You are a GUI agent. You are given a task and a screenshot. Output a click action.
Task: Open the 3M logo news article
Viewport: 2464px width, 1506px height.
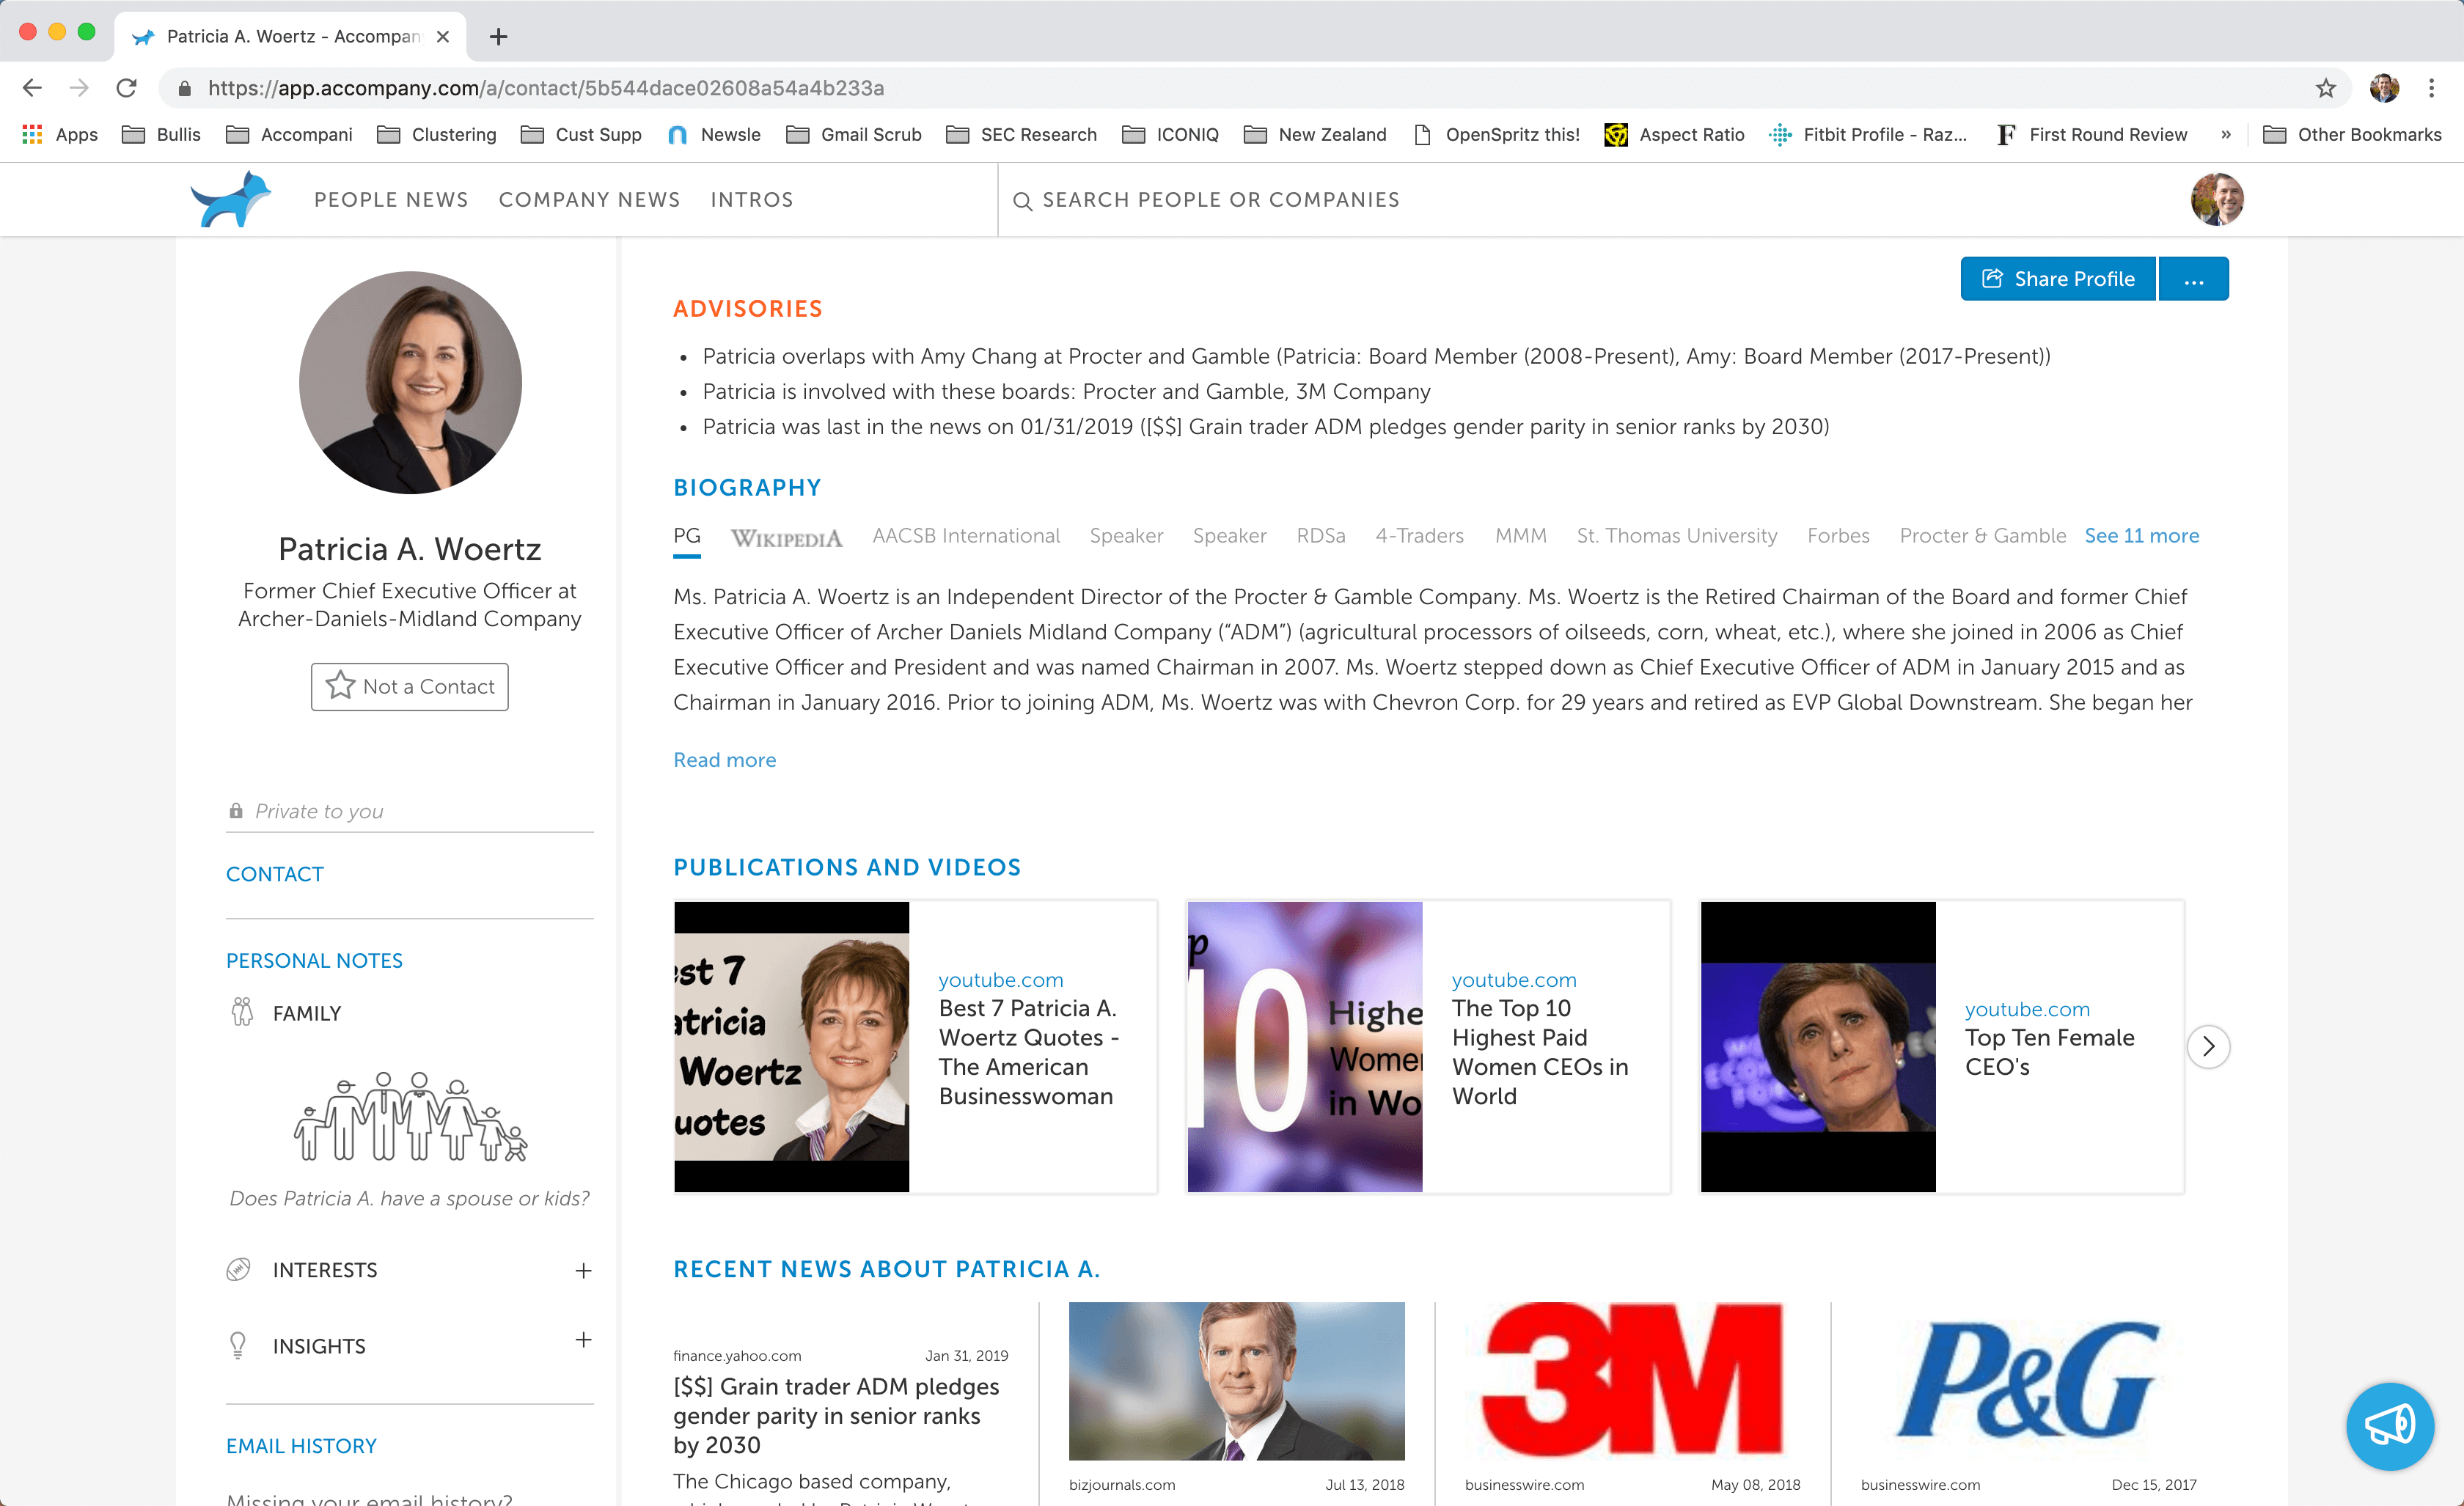1632,1380
